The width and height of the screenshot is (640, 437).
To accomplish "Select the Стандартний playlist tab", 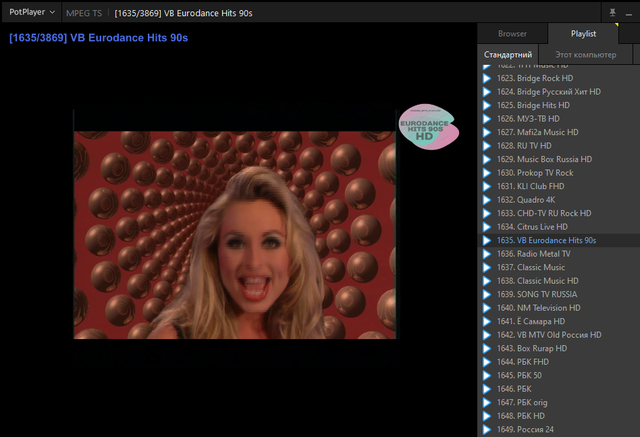I will [508, 55].
